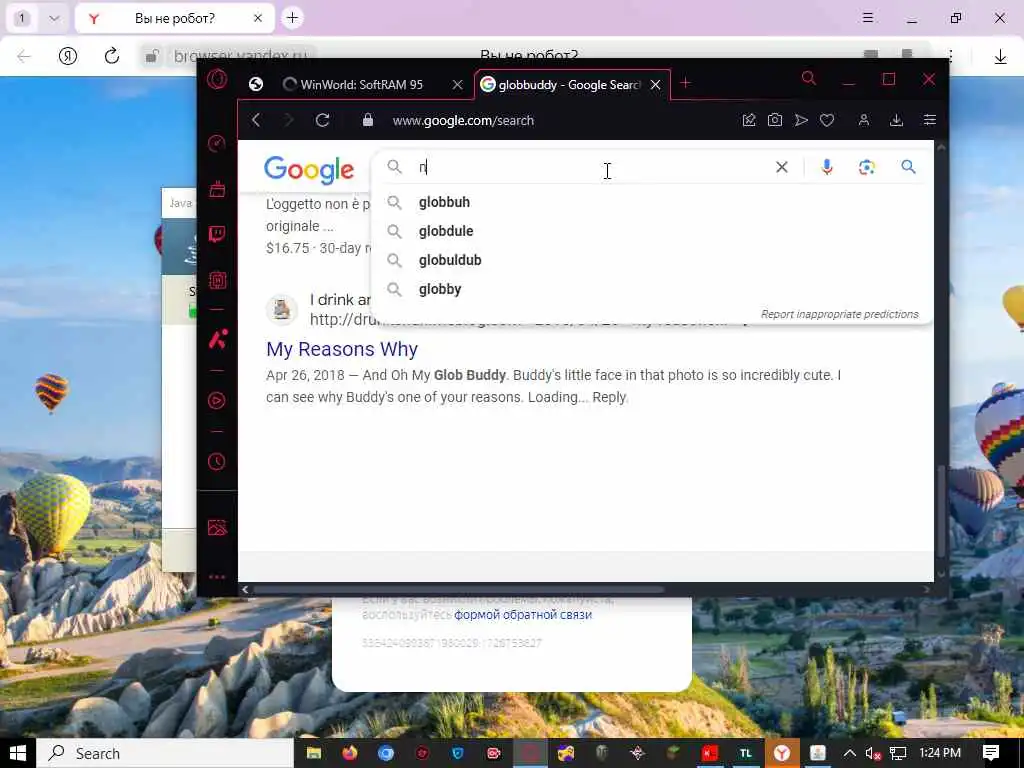Open the sidebar three-dots setup menu
This screenshot has width=1024, height=768.
pos(217,577)
